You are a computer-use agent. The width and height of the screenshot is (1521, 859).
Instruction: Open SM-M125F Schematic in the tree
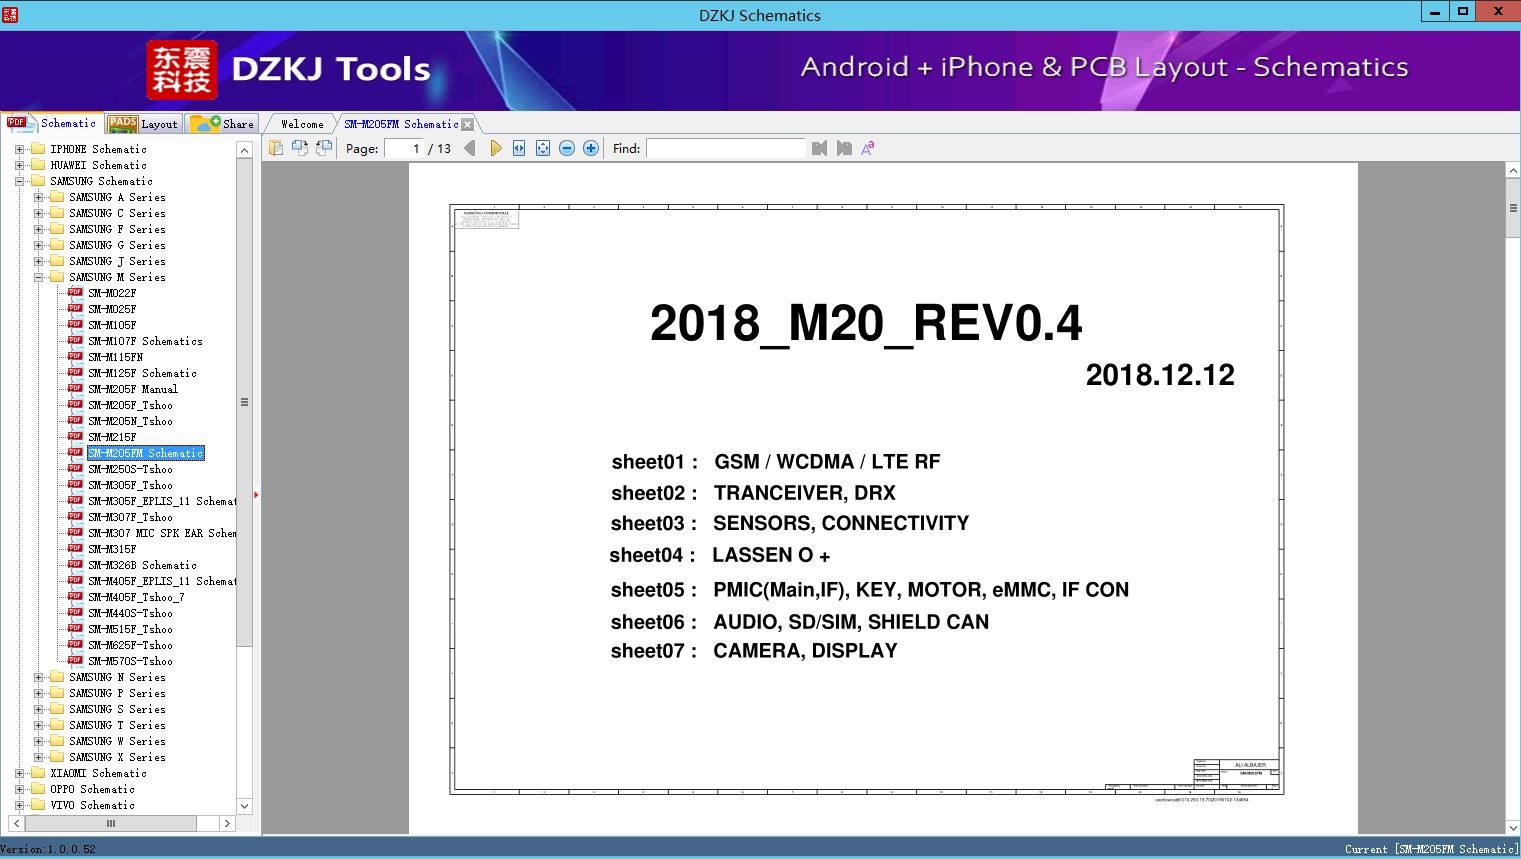click(x=142, y=373)
